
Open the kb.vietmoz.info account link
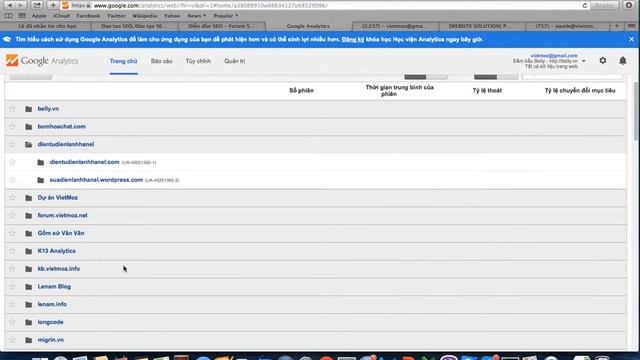[x=59, y=269]
